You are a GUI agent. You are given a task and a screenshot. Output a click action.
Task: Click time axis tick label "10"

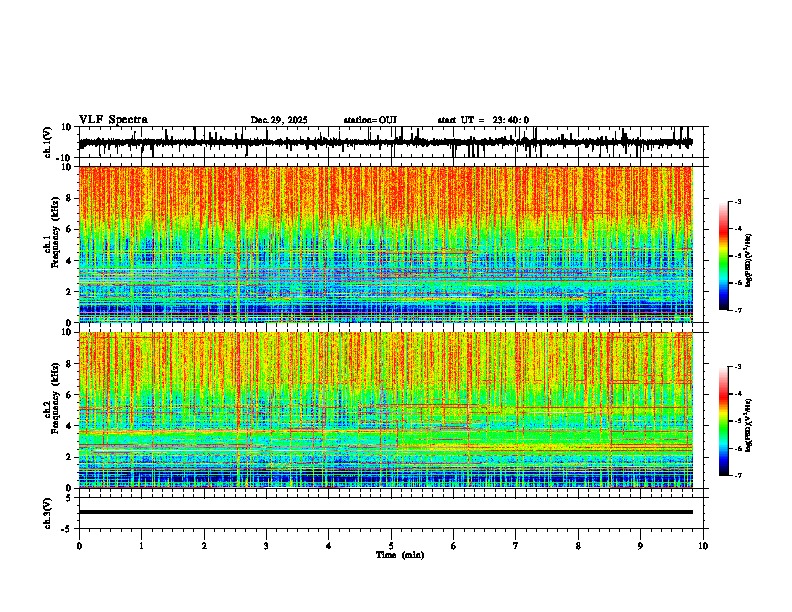tap(703, 546)
